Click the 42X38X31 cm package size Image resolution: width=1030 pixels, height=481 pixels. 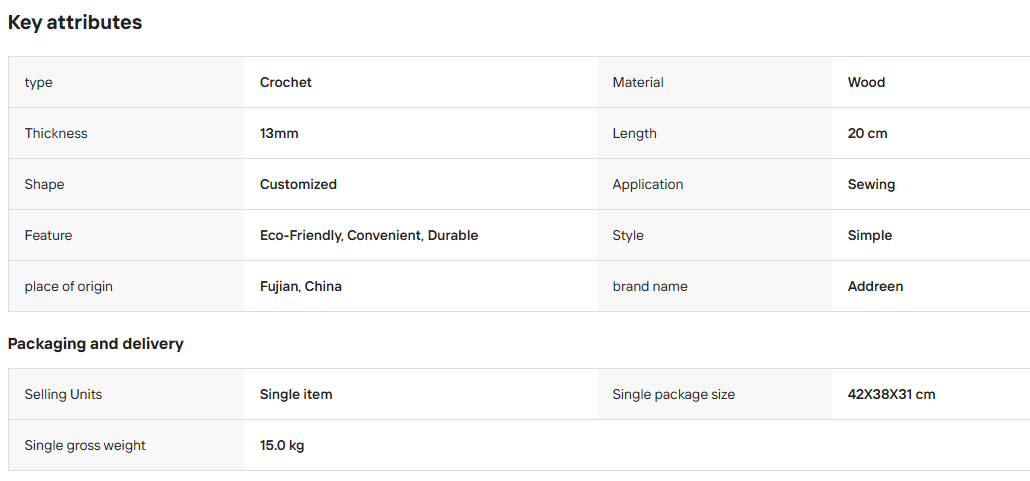pyautogui.click(x=891, y=394)
